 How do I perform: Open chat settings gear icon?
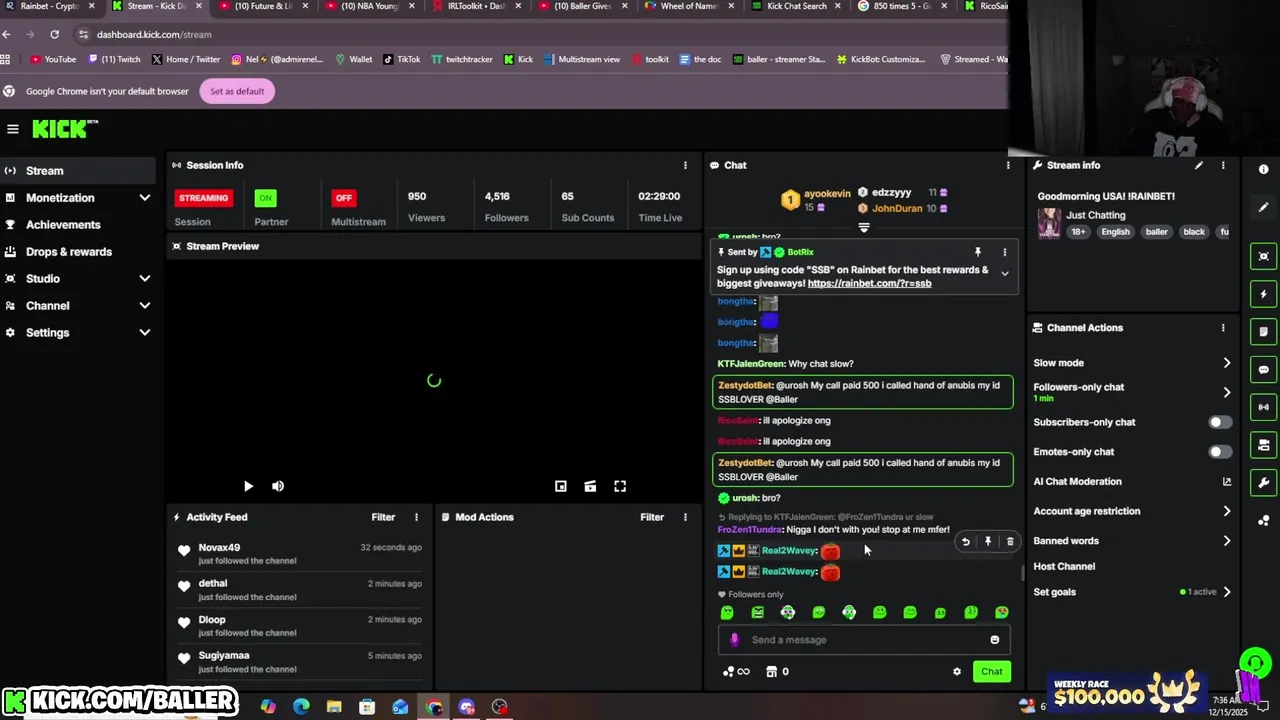[x=957, y=672]
